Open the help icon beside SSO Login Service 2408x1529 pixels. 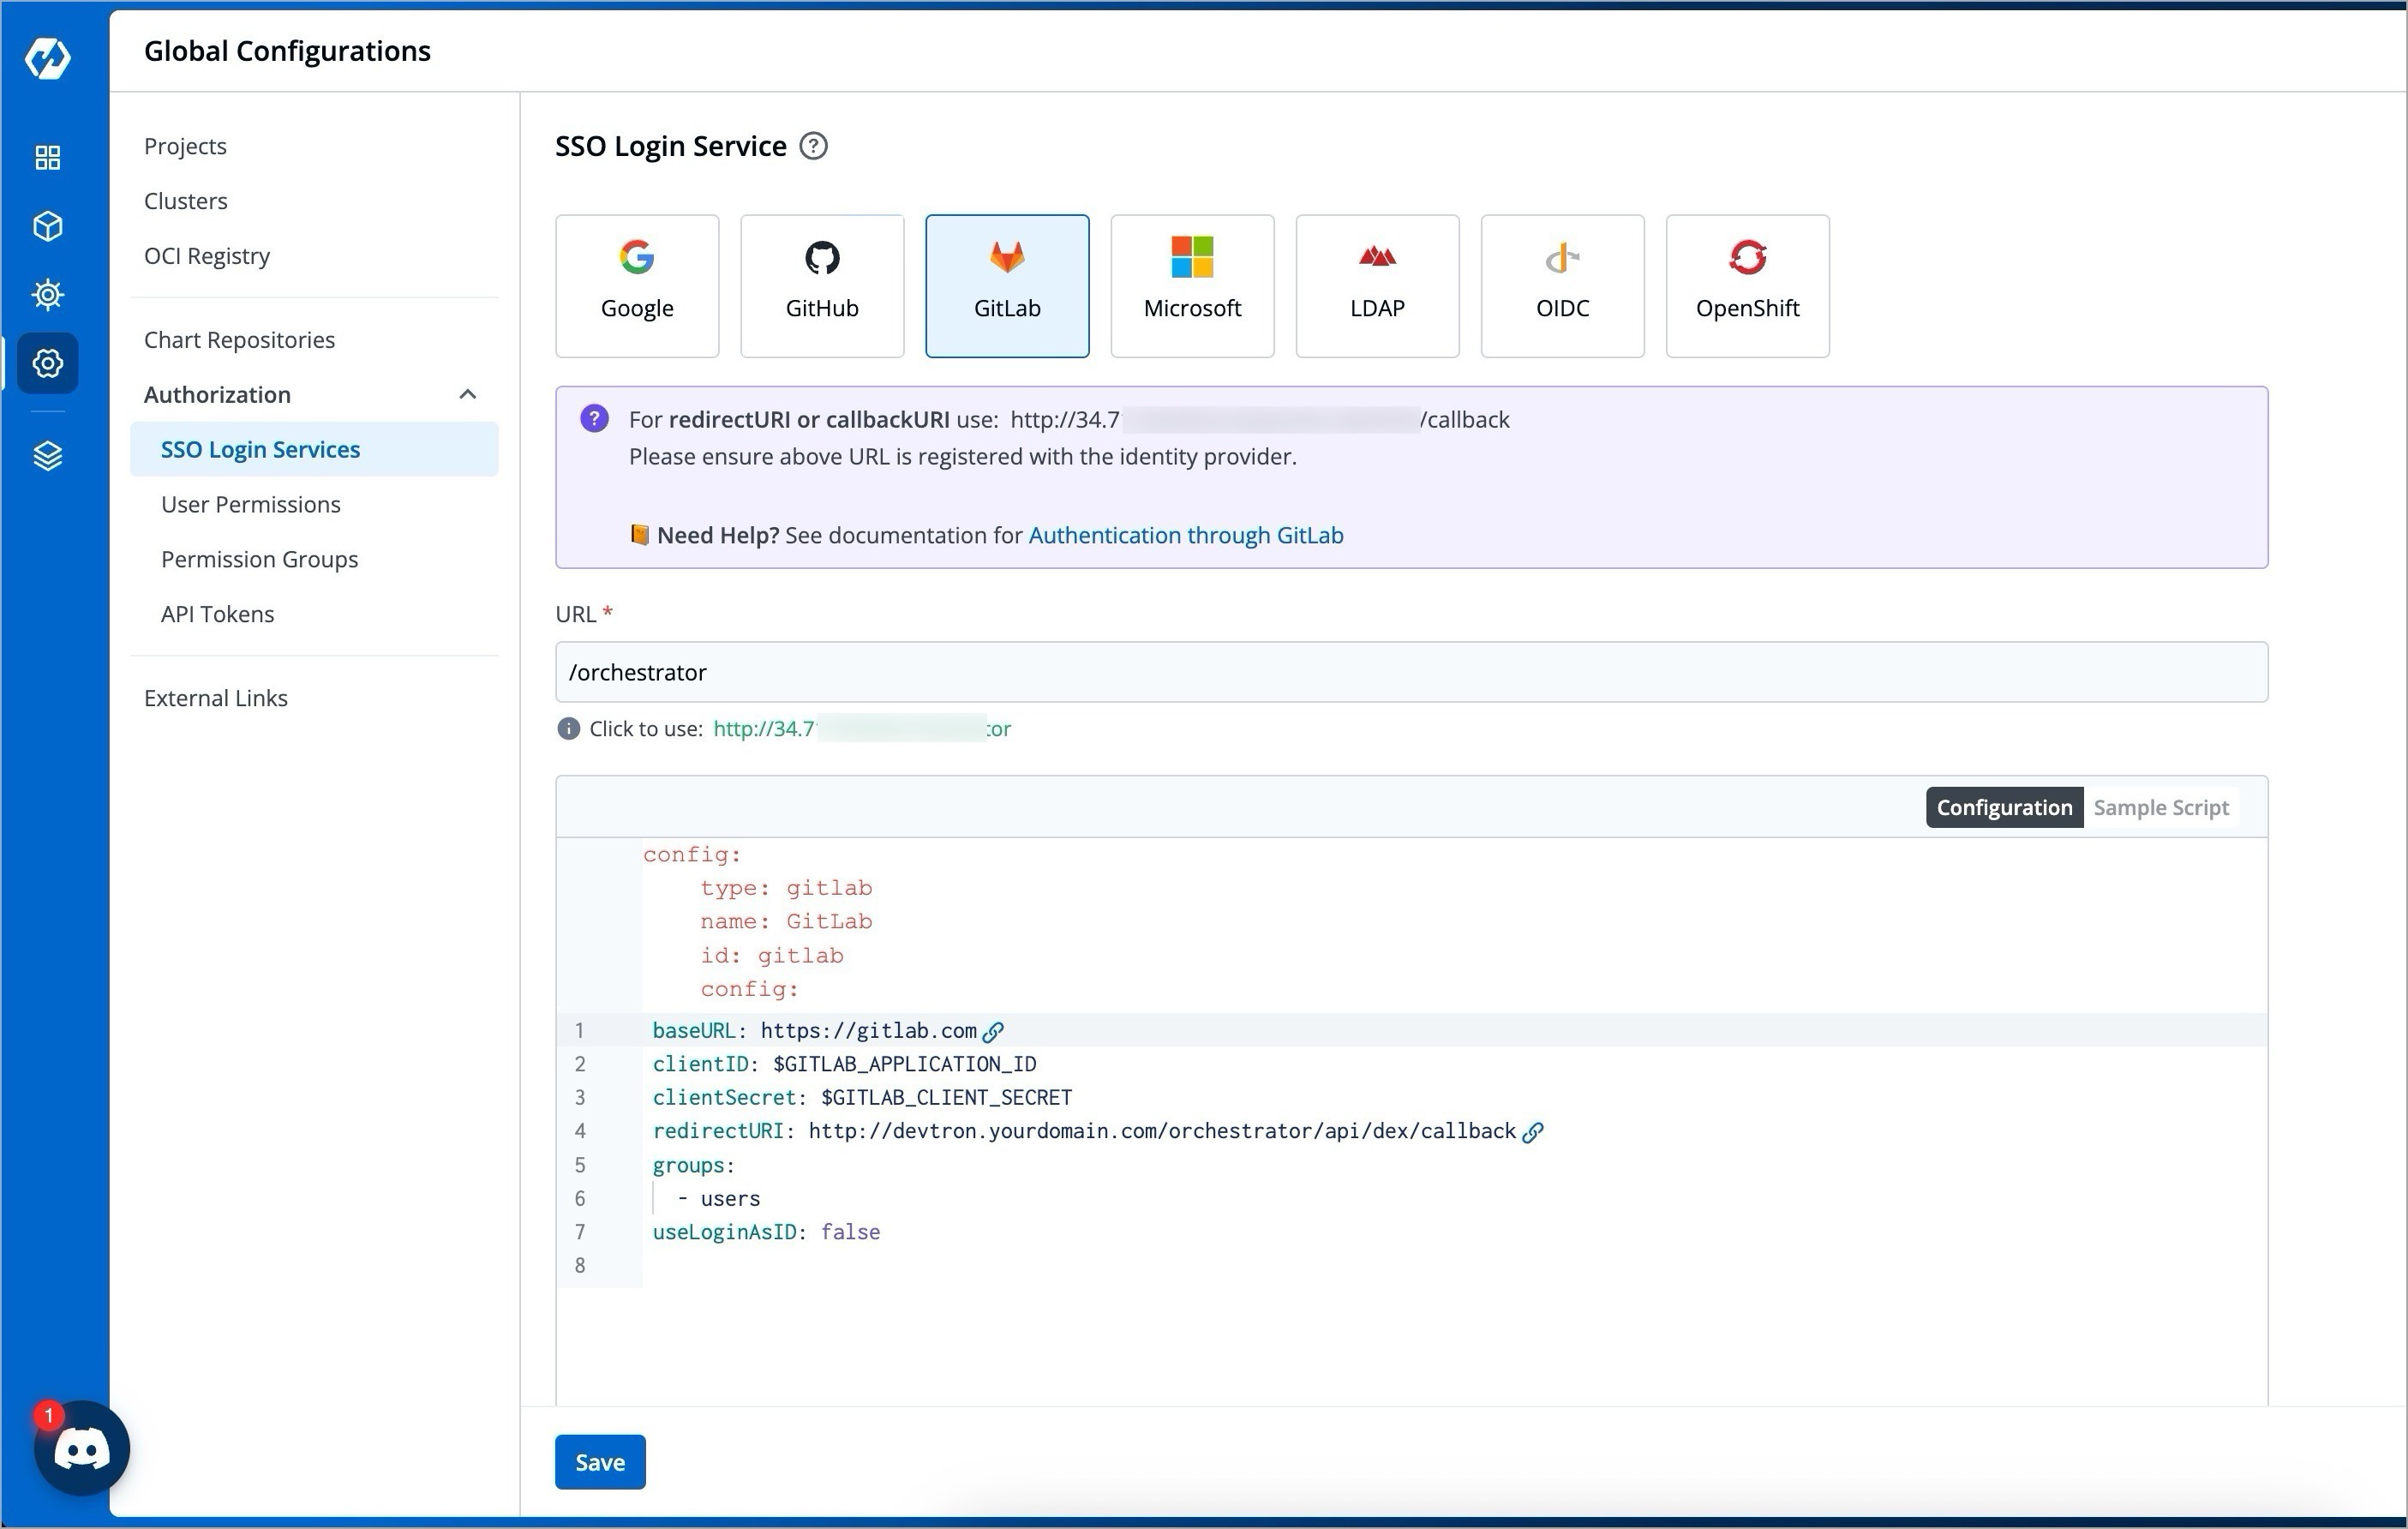point(813,146)
